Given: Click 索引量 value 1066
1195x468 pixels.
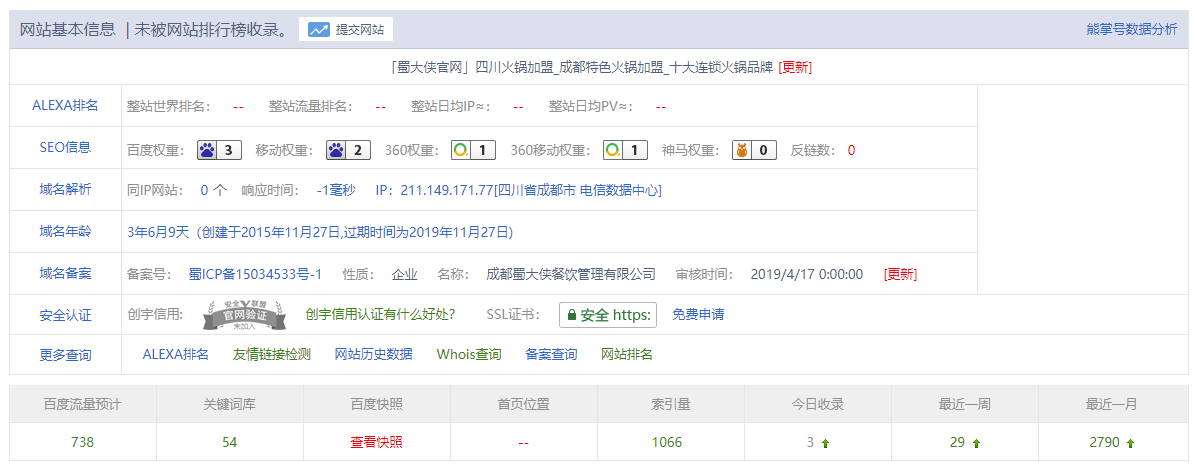Looking at the screenshot, I should 667,442.
